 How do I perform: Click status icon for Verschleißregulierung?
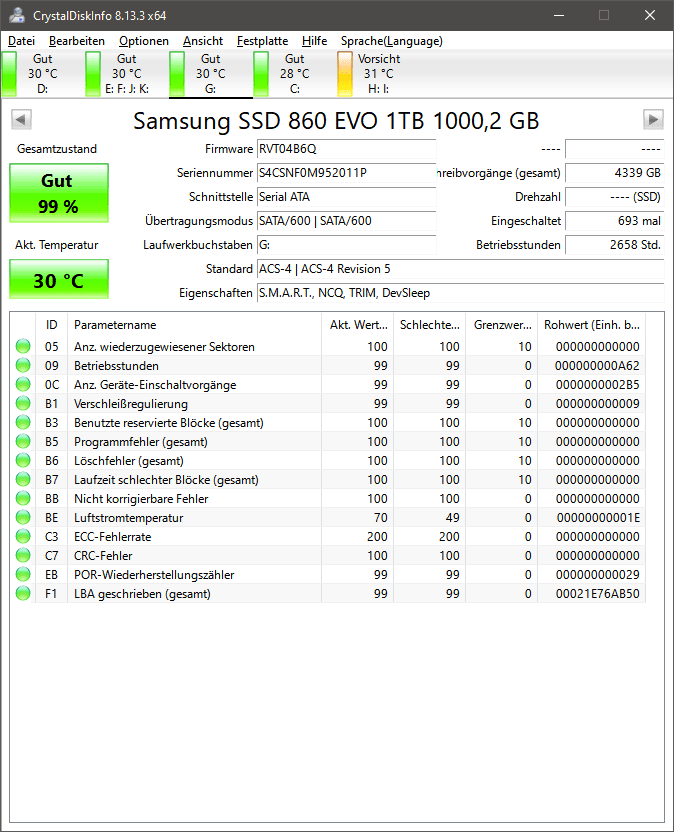[23, 403]
